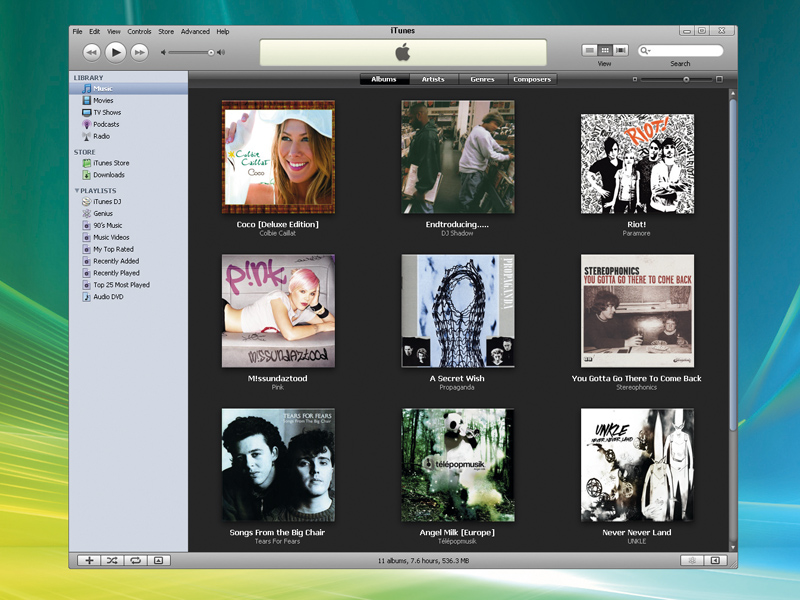
Task: Open the Advanced menu
Action: click(x=195, y=32)
